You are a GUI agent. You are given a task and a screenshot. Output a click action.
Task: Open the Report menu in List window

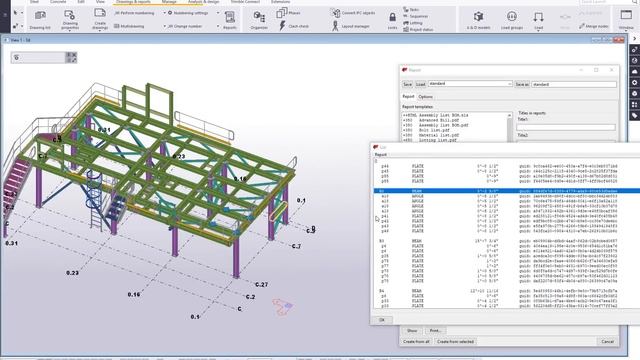tap(380, 155)
